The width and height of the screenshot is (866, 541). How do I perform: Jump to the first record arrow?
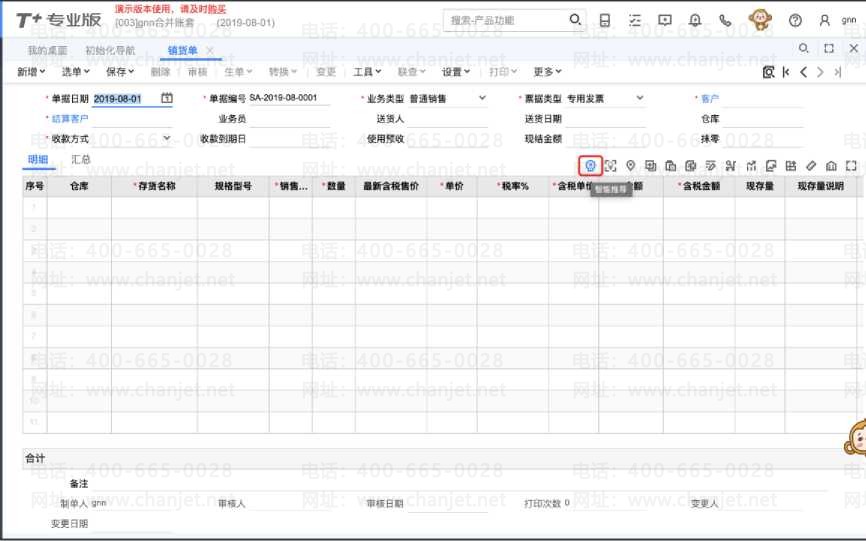(786, 72)
